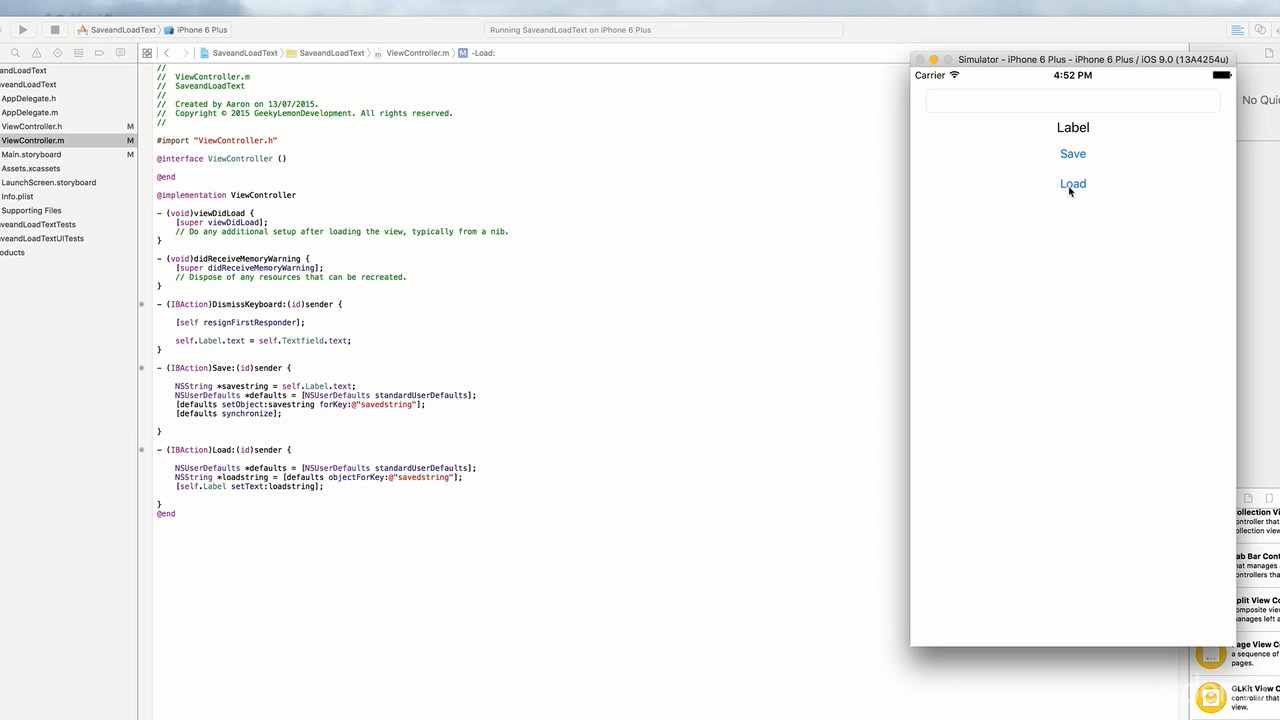Viewport: 1280px width, 720px height.
Task: Open SaveandLoadText project in jump bar
Action: coord(238,53)
